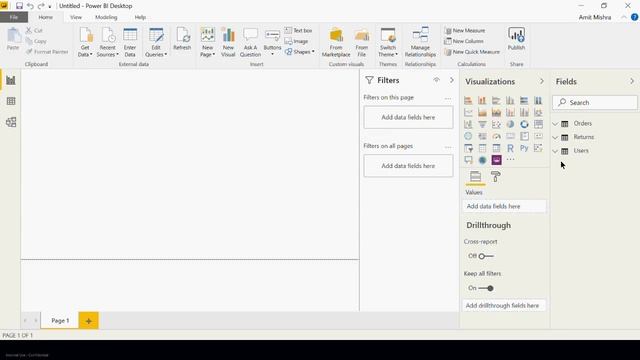Click Ask A Question button

250,42
